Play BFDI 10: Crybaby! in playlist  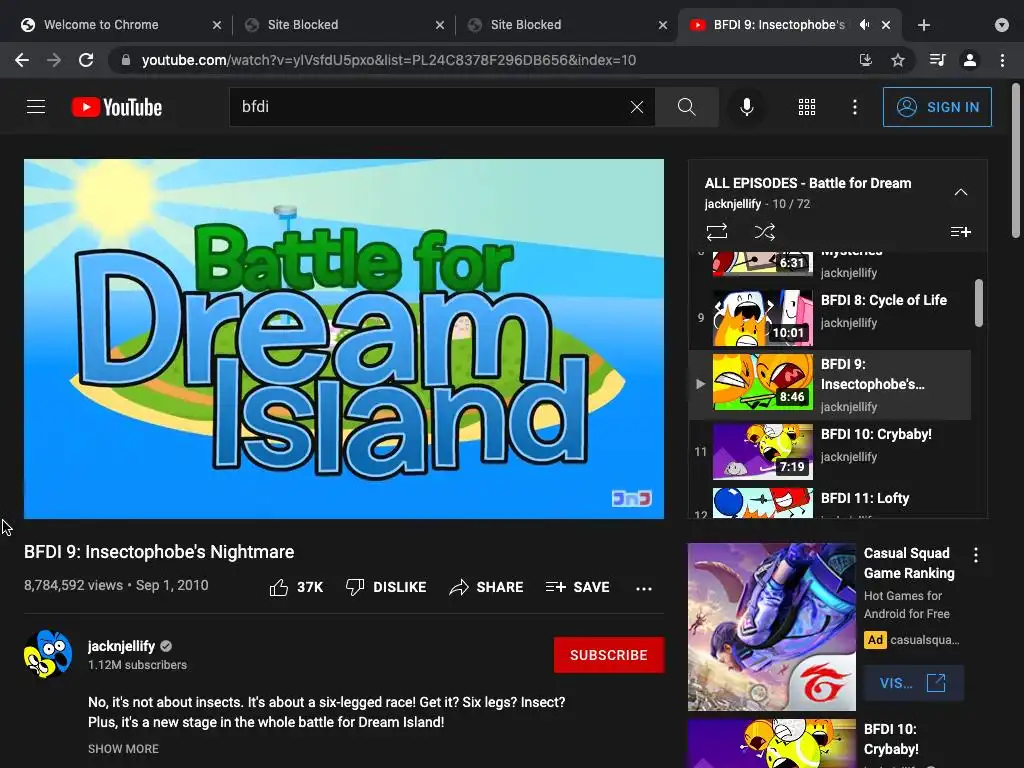pos(830,452)
